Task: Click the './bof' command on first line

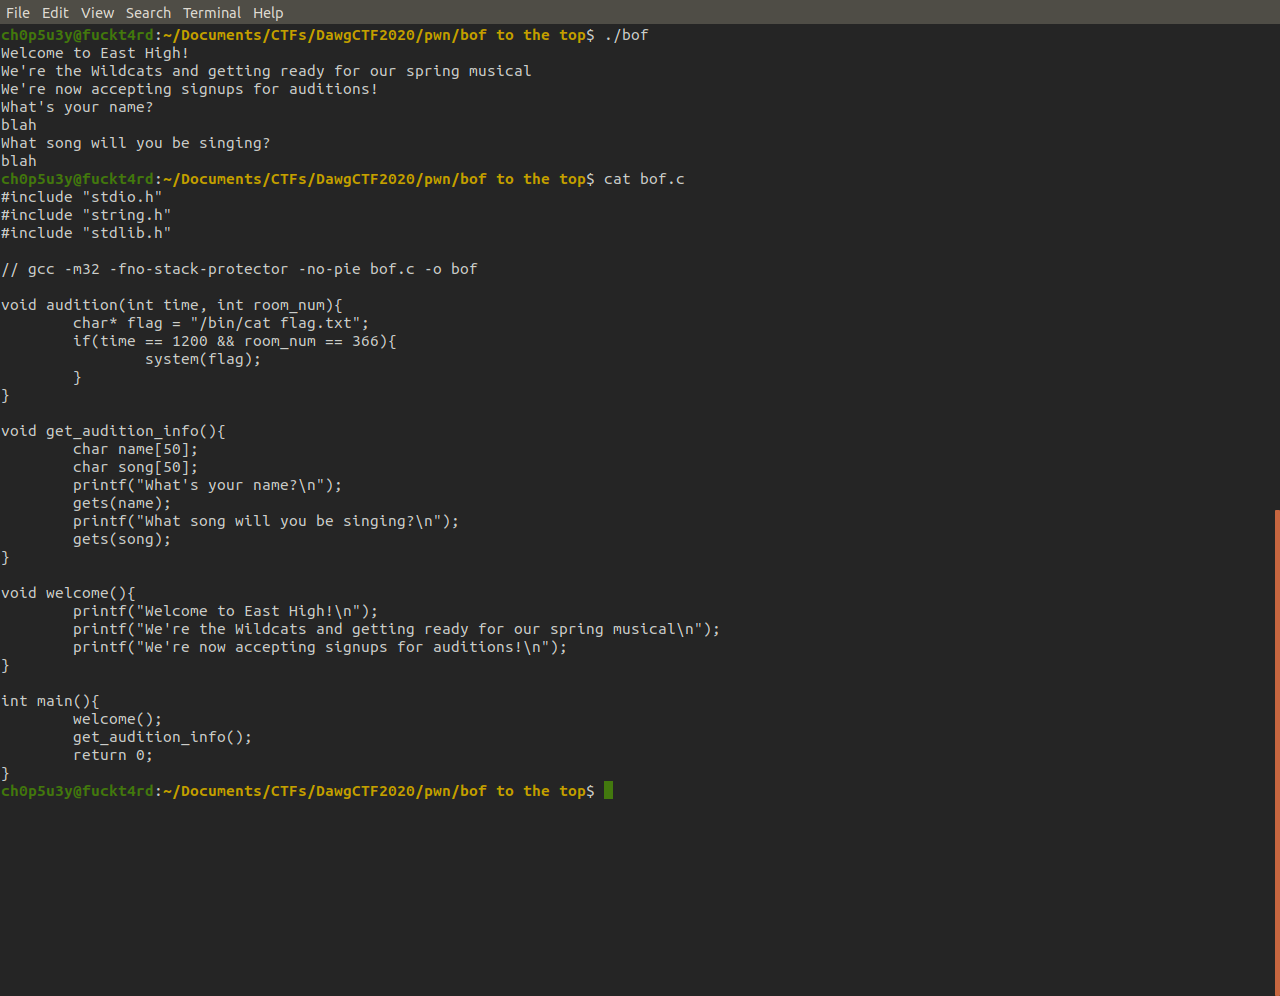Action: [626, 35]
